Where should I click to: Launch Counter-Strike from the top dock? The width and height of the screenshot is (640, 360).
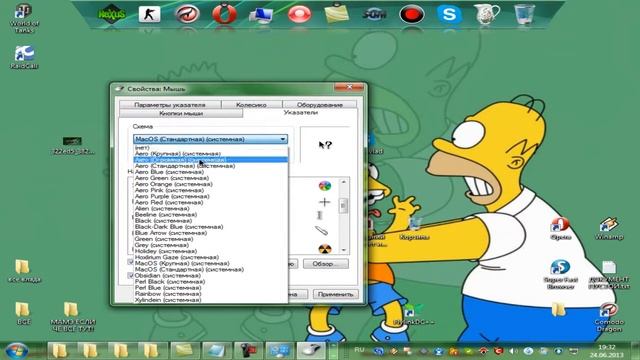(149, 14)
